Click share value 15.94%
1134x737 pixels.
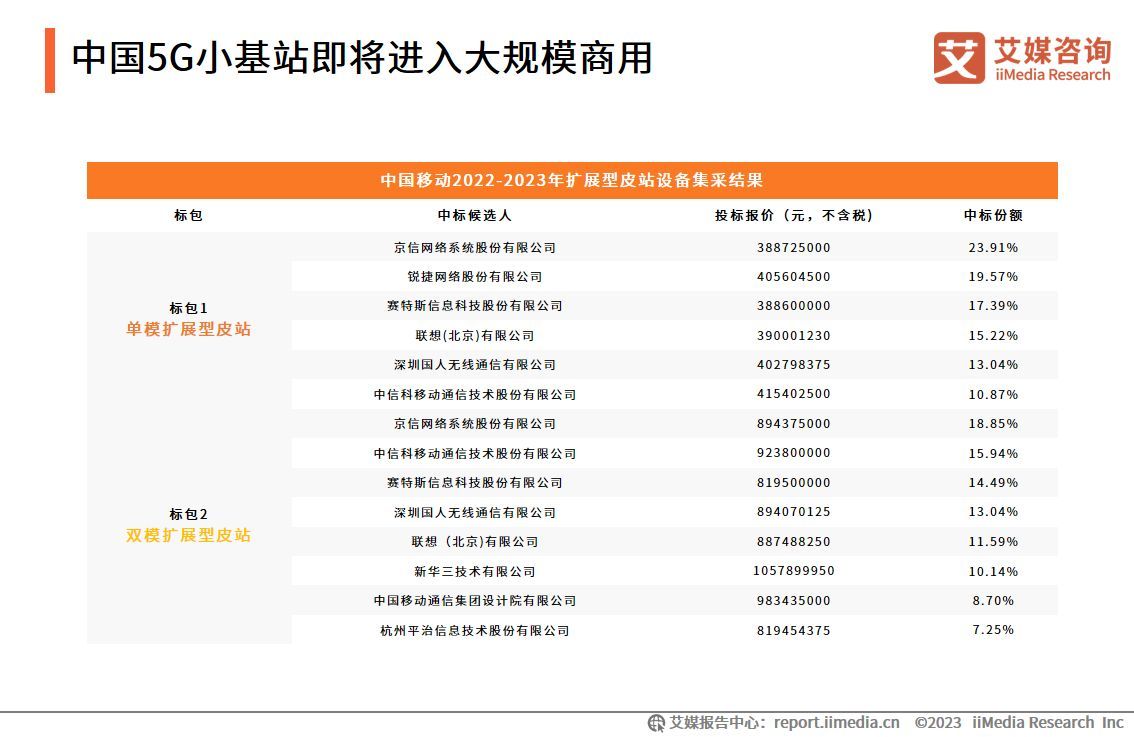(x=994, y=453)
